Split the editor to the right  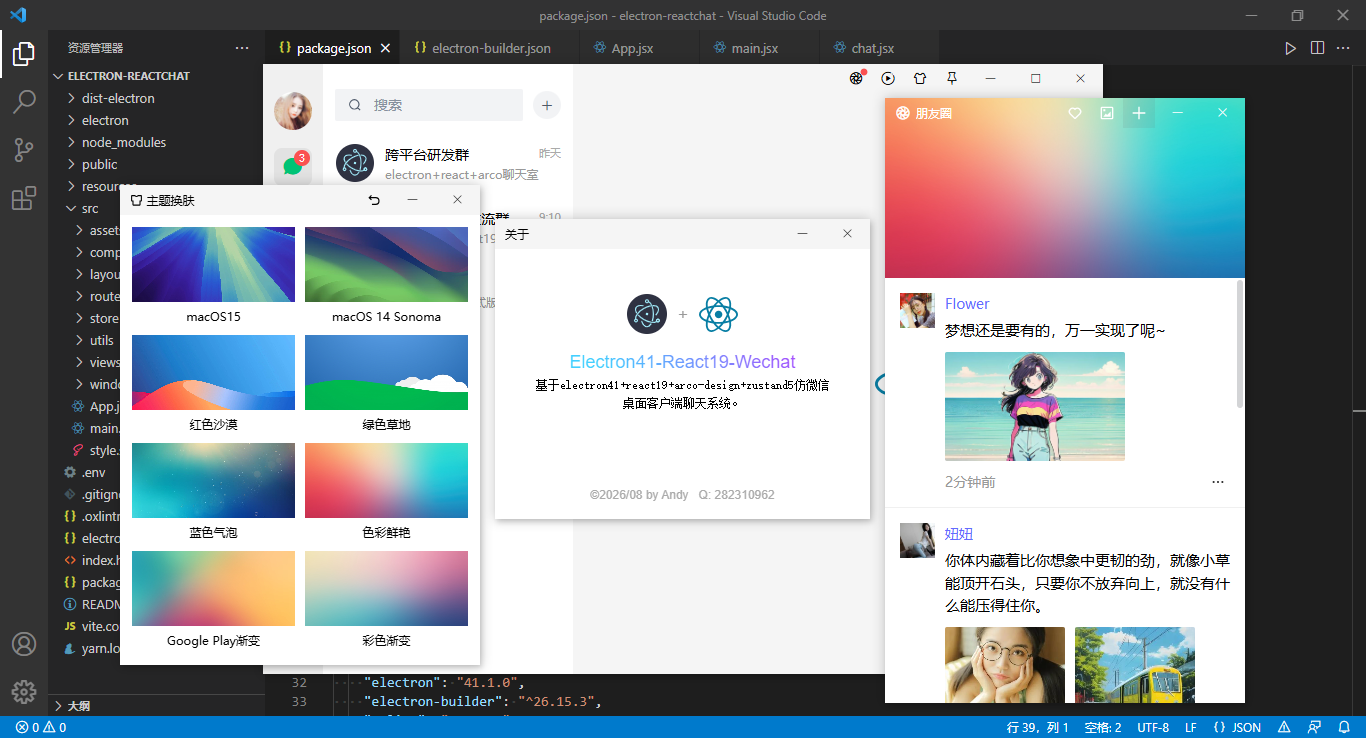(1317, 48)
